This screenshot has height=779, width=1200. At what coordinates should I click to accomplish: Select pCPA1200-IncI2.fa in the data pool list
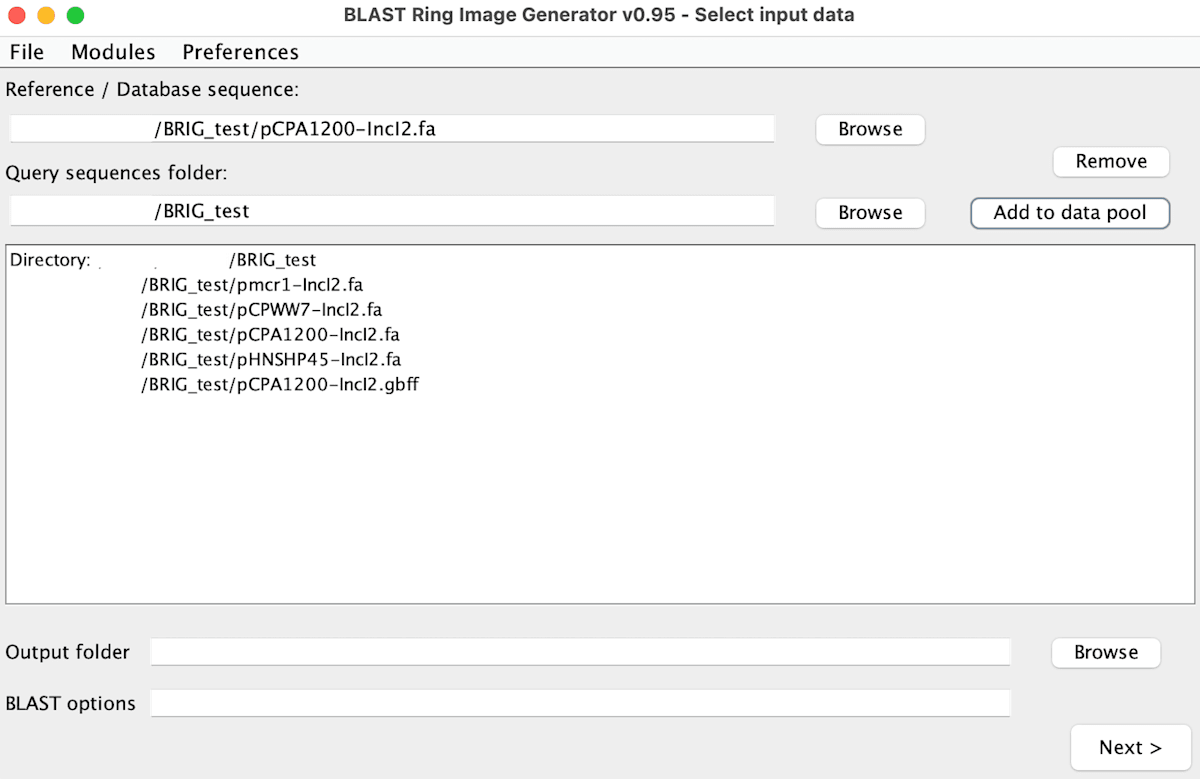[270, 335]
